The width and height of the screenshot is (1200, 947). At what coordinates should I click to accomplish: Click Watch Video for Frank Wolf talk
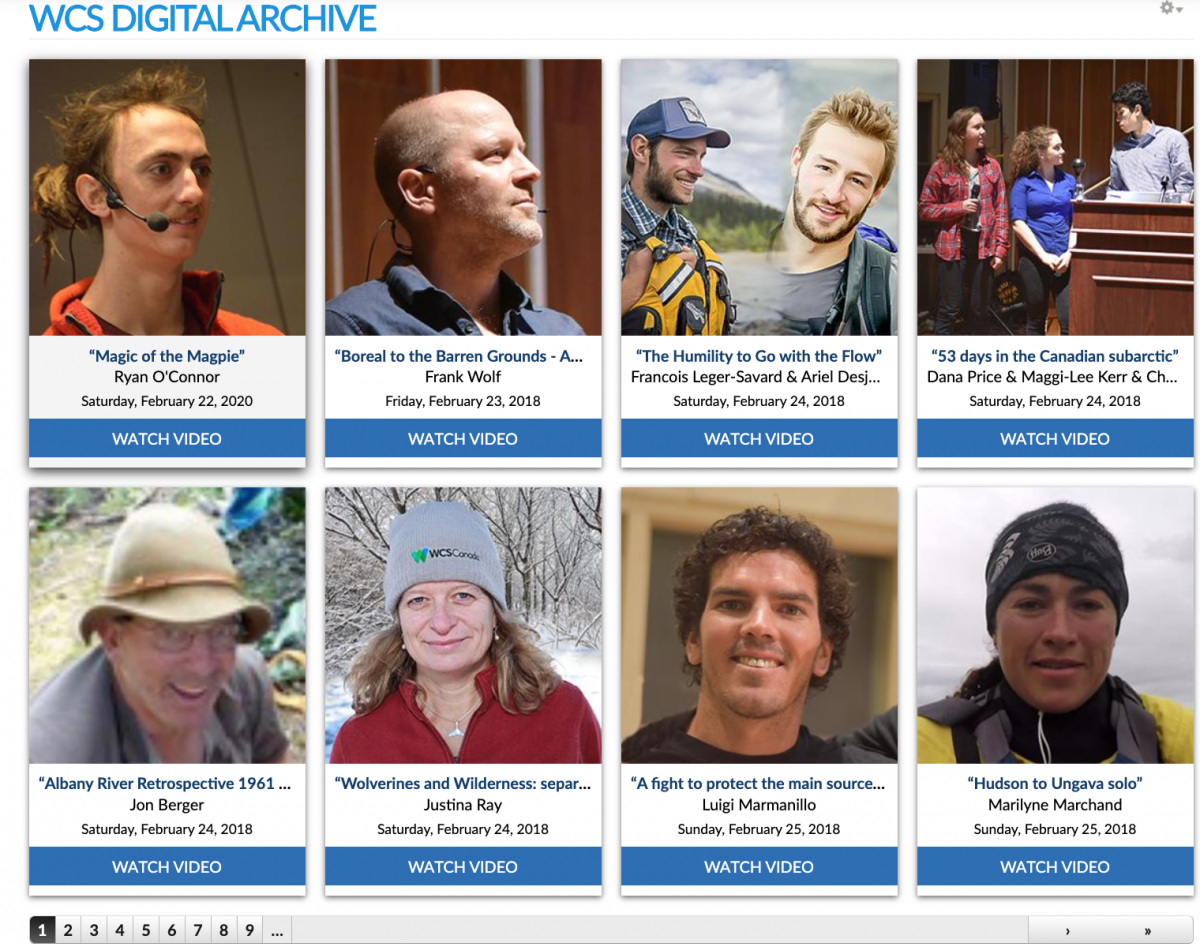[463, 438]
